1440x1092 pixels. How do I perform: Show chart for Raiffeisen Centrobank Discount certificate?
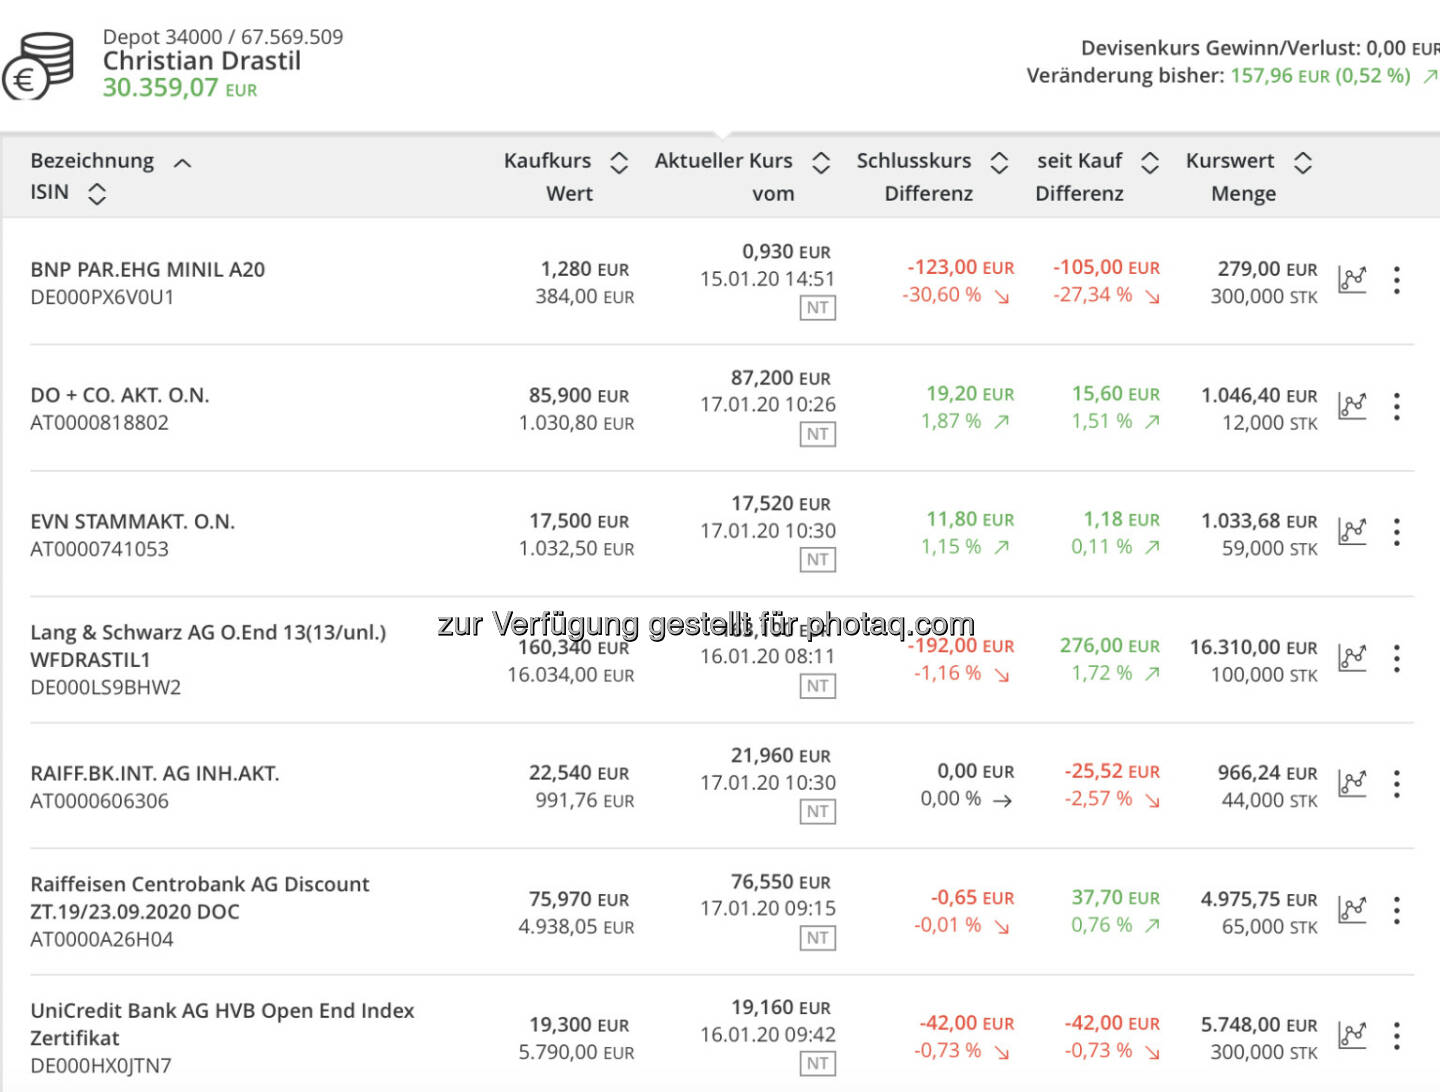pos(1352,909)
